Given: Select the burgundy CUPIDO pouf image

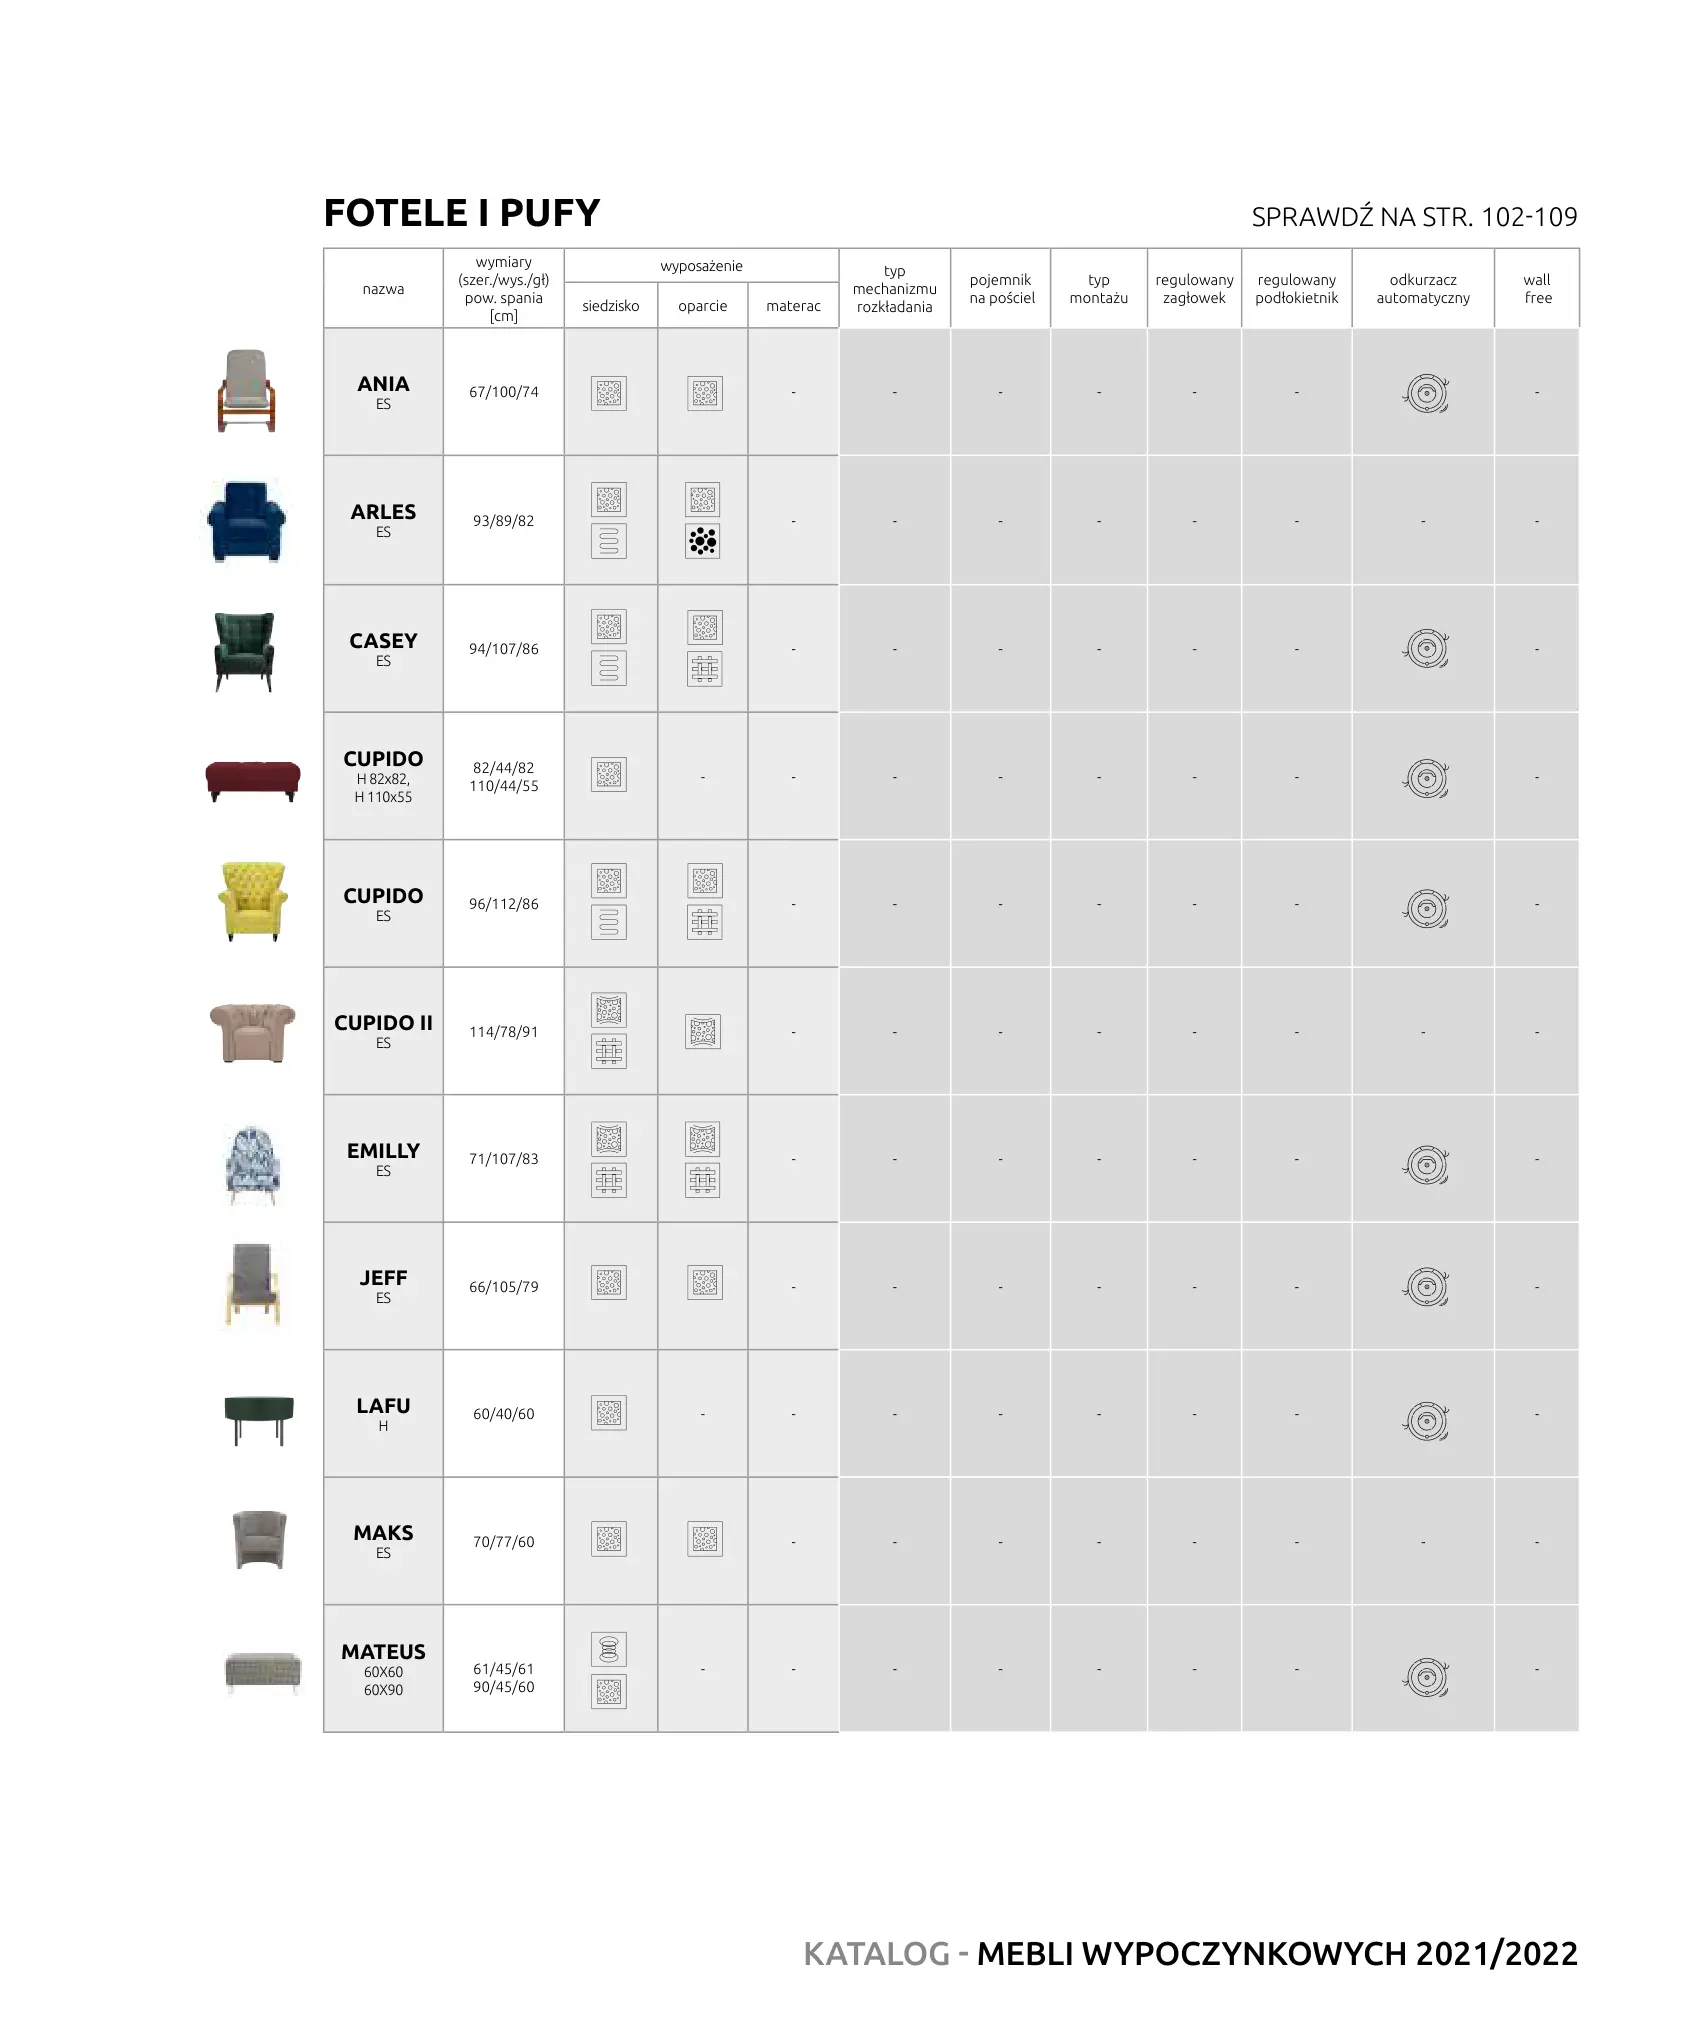Looking at the screenshot, I should [x=252, y=779].
